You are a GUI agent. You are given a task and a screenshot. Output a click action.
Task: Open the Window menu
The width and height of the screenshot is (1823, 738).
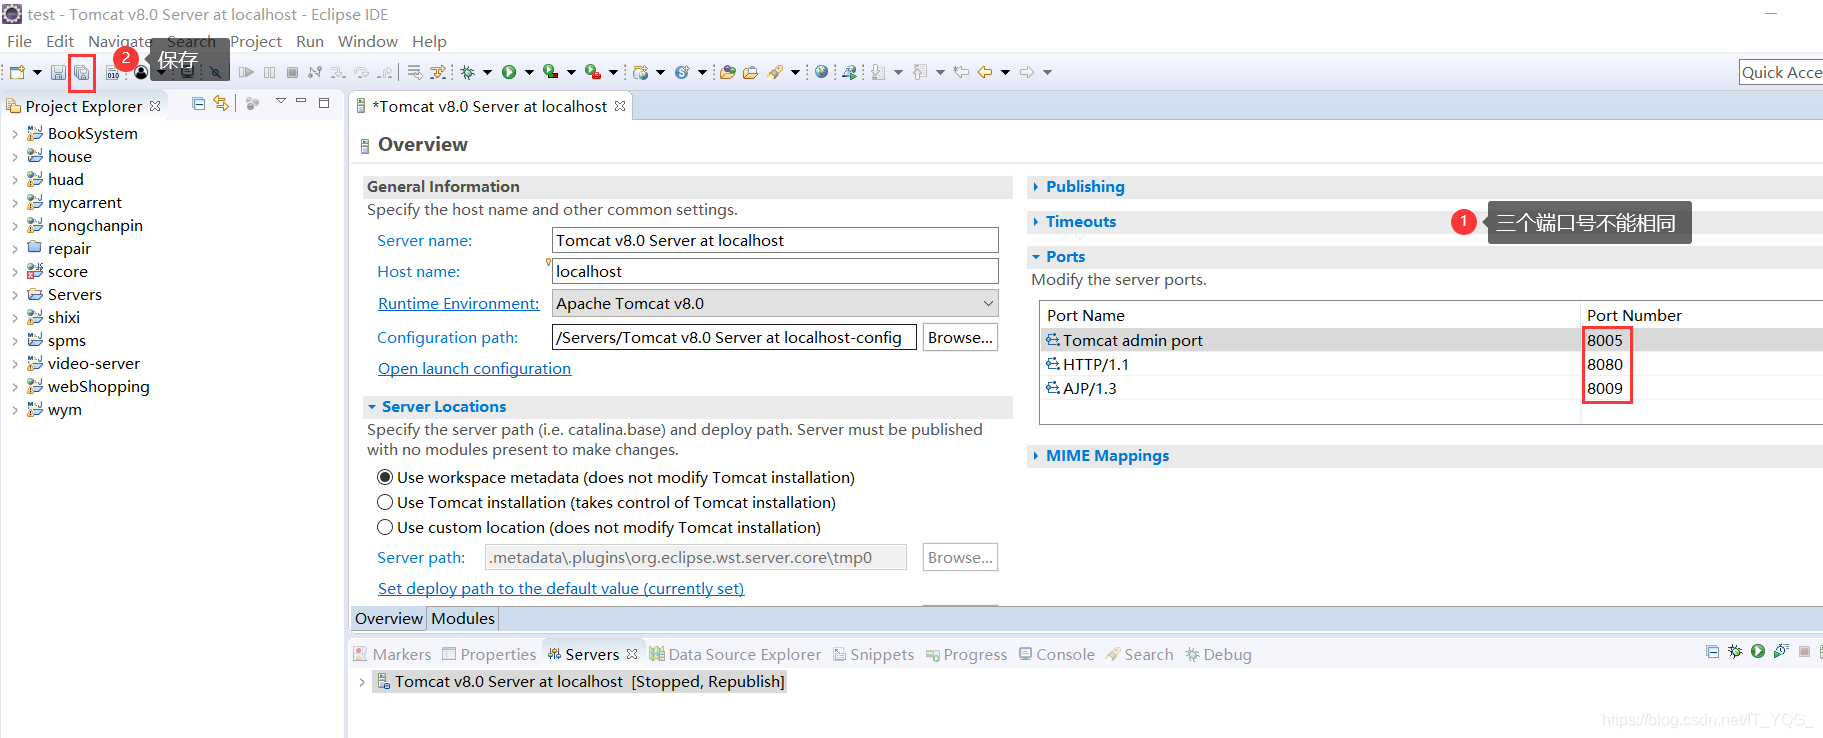(x=368, y=41)
